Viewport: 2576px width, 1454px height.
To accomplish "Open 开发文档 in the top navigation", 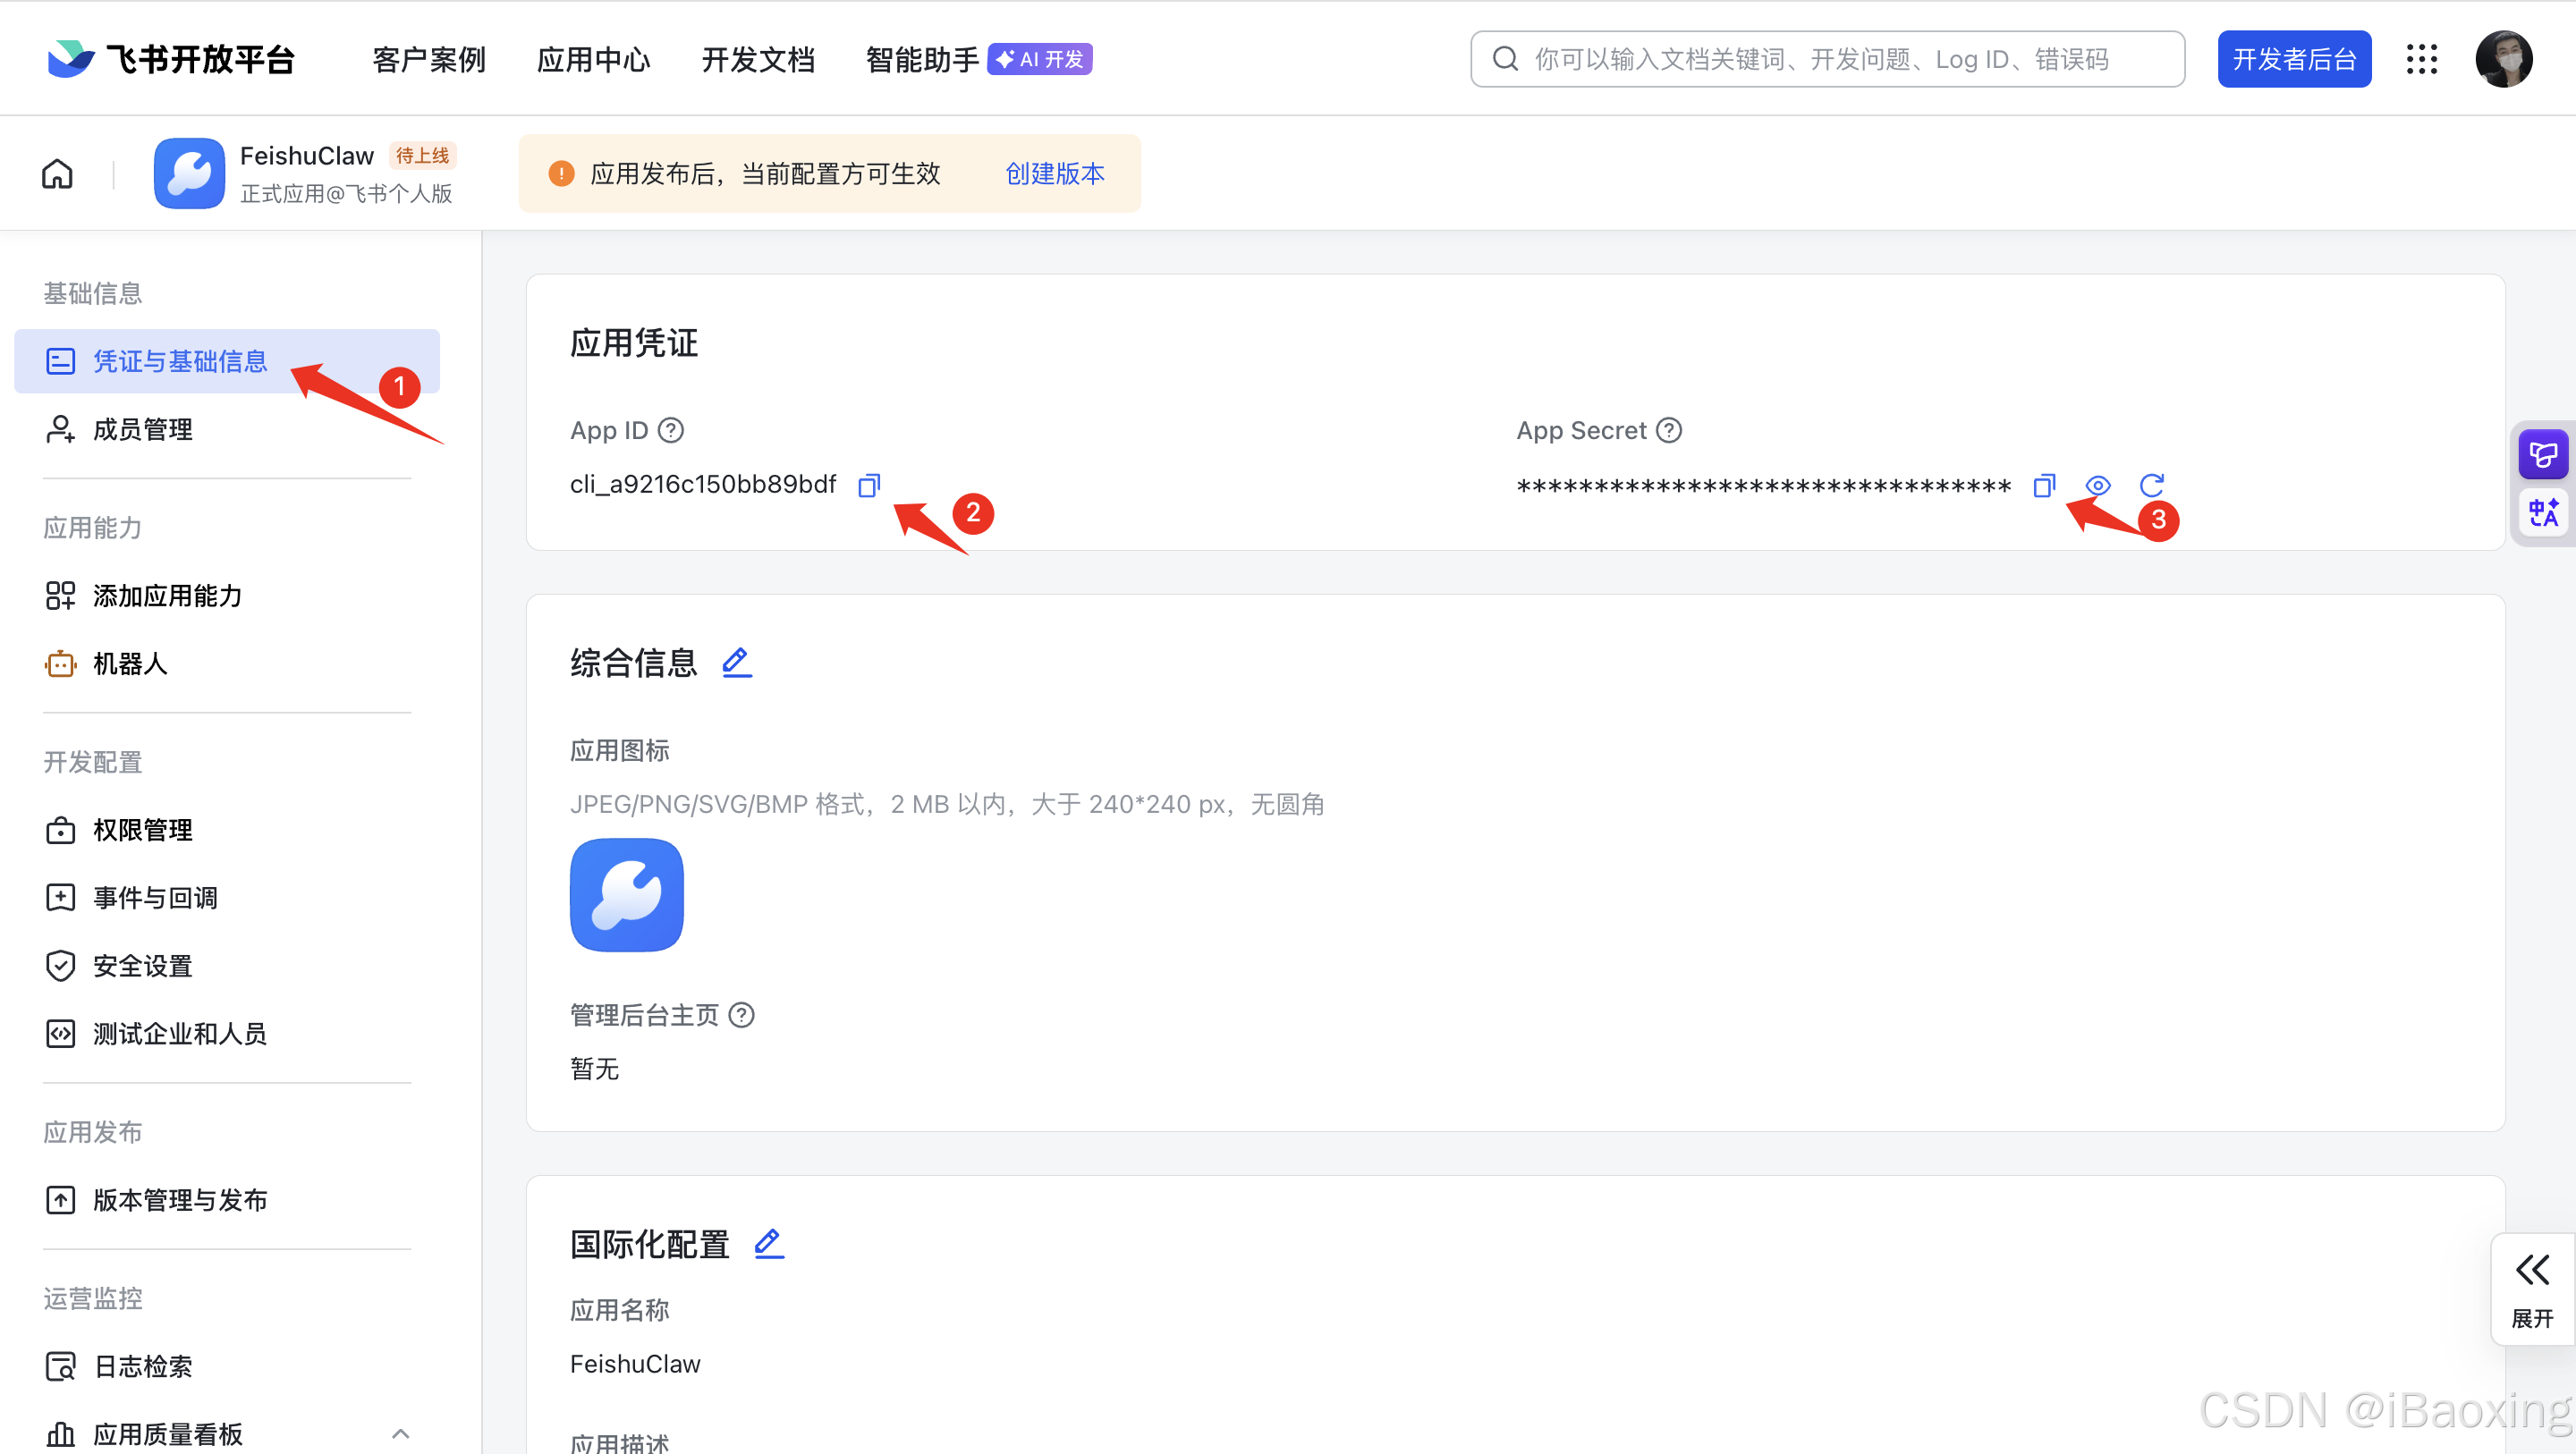I will point(758,58).
